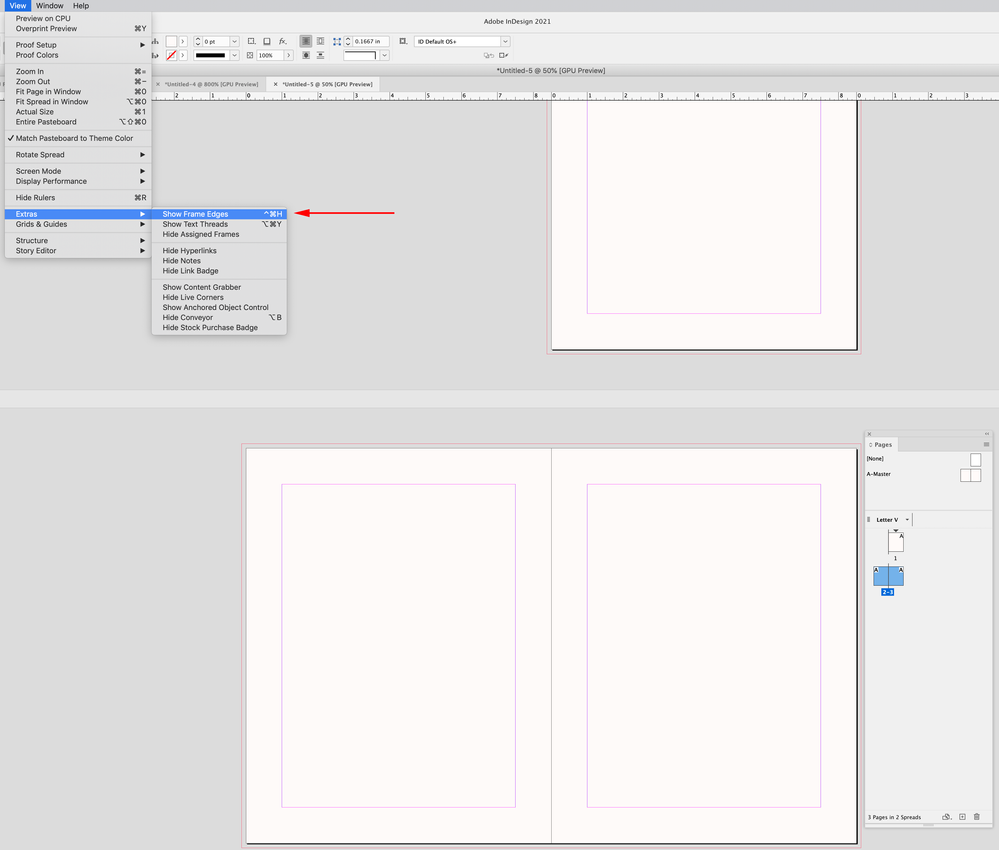
Task: Switch to the Untitled-4 document tab
Action: [210, 84]
